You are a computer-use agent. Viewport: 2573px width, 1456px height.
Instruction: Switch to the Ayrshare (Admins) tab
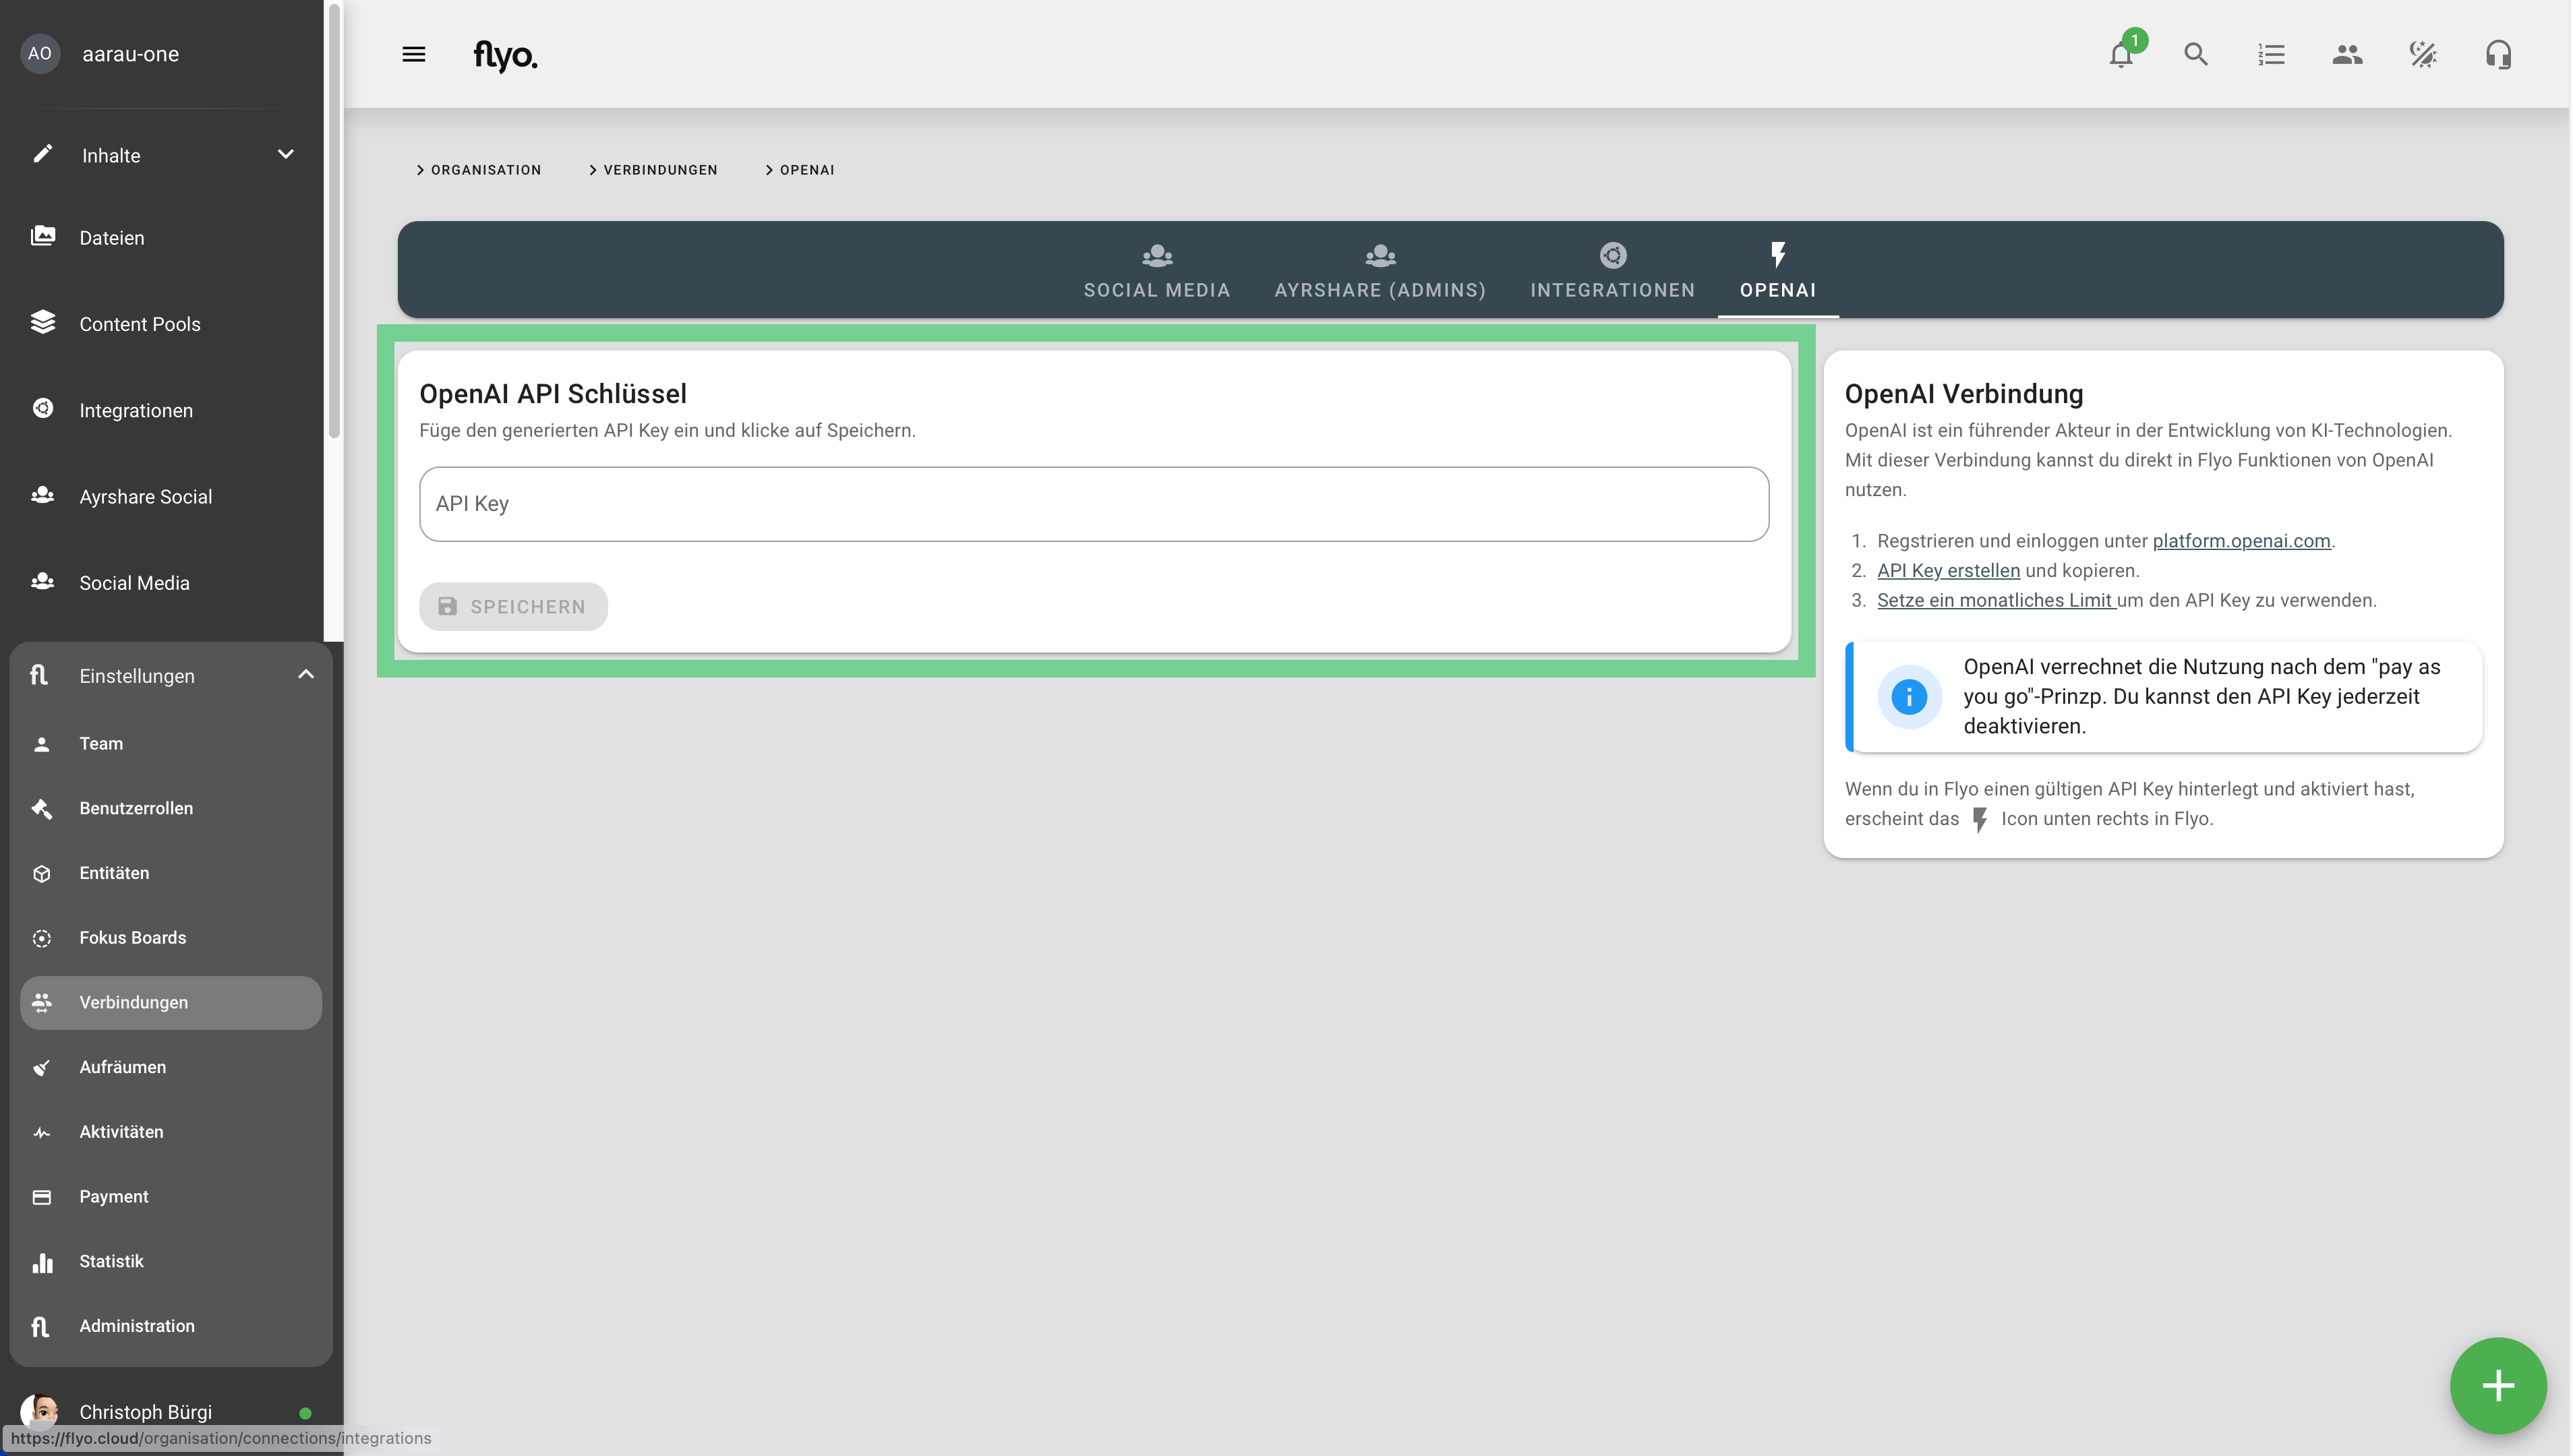click(1380, 271)
